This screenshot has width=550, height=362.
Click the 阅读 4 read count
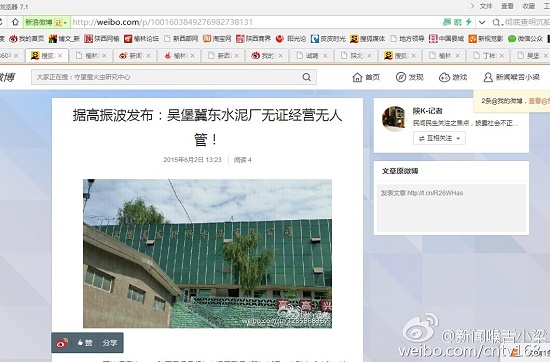pyautogui.click(x=243, y=160)
